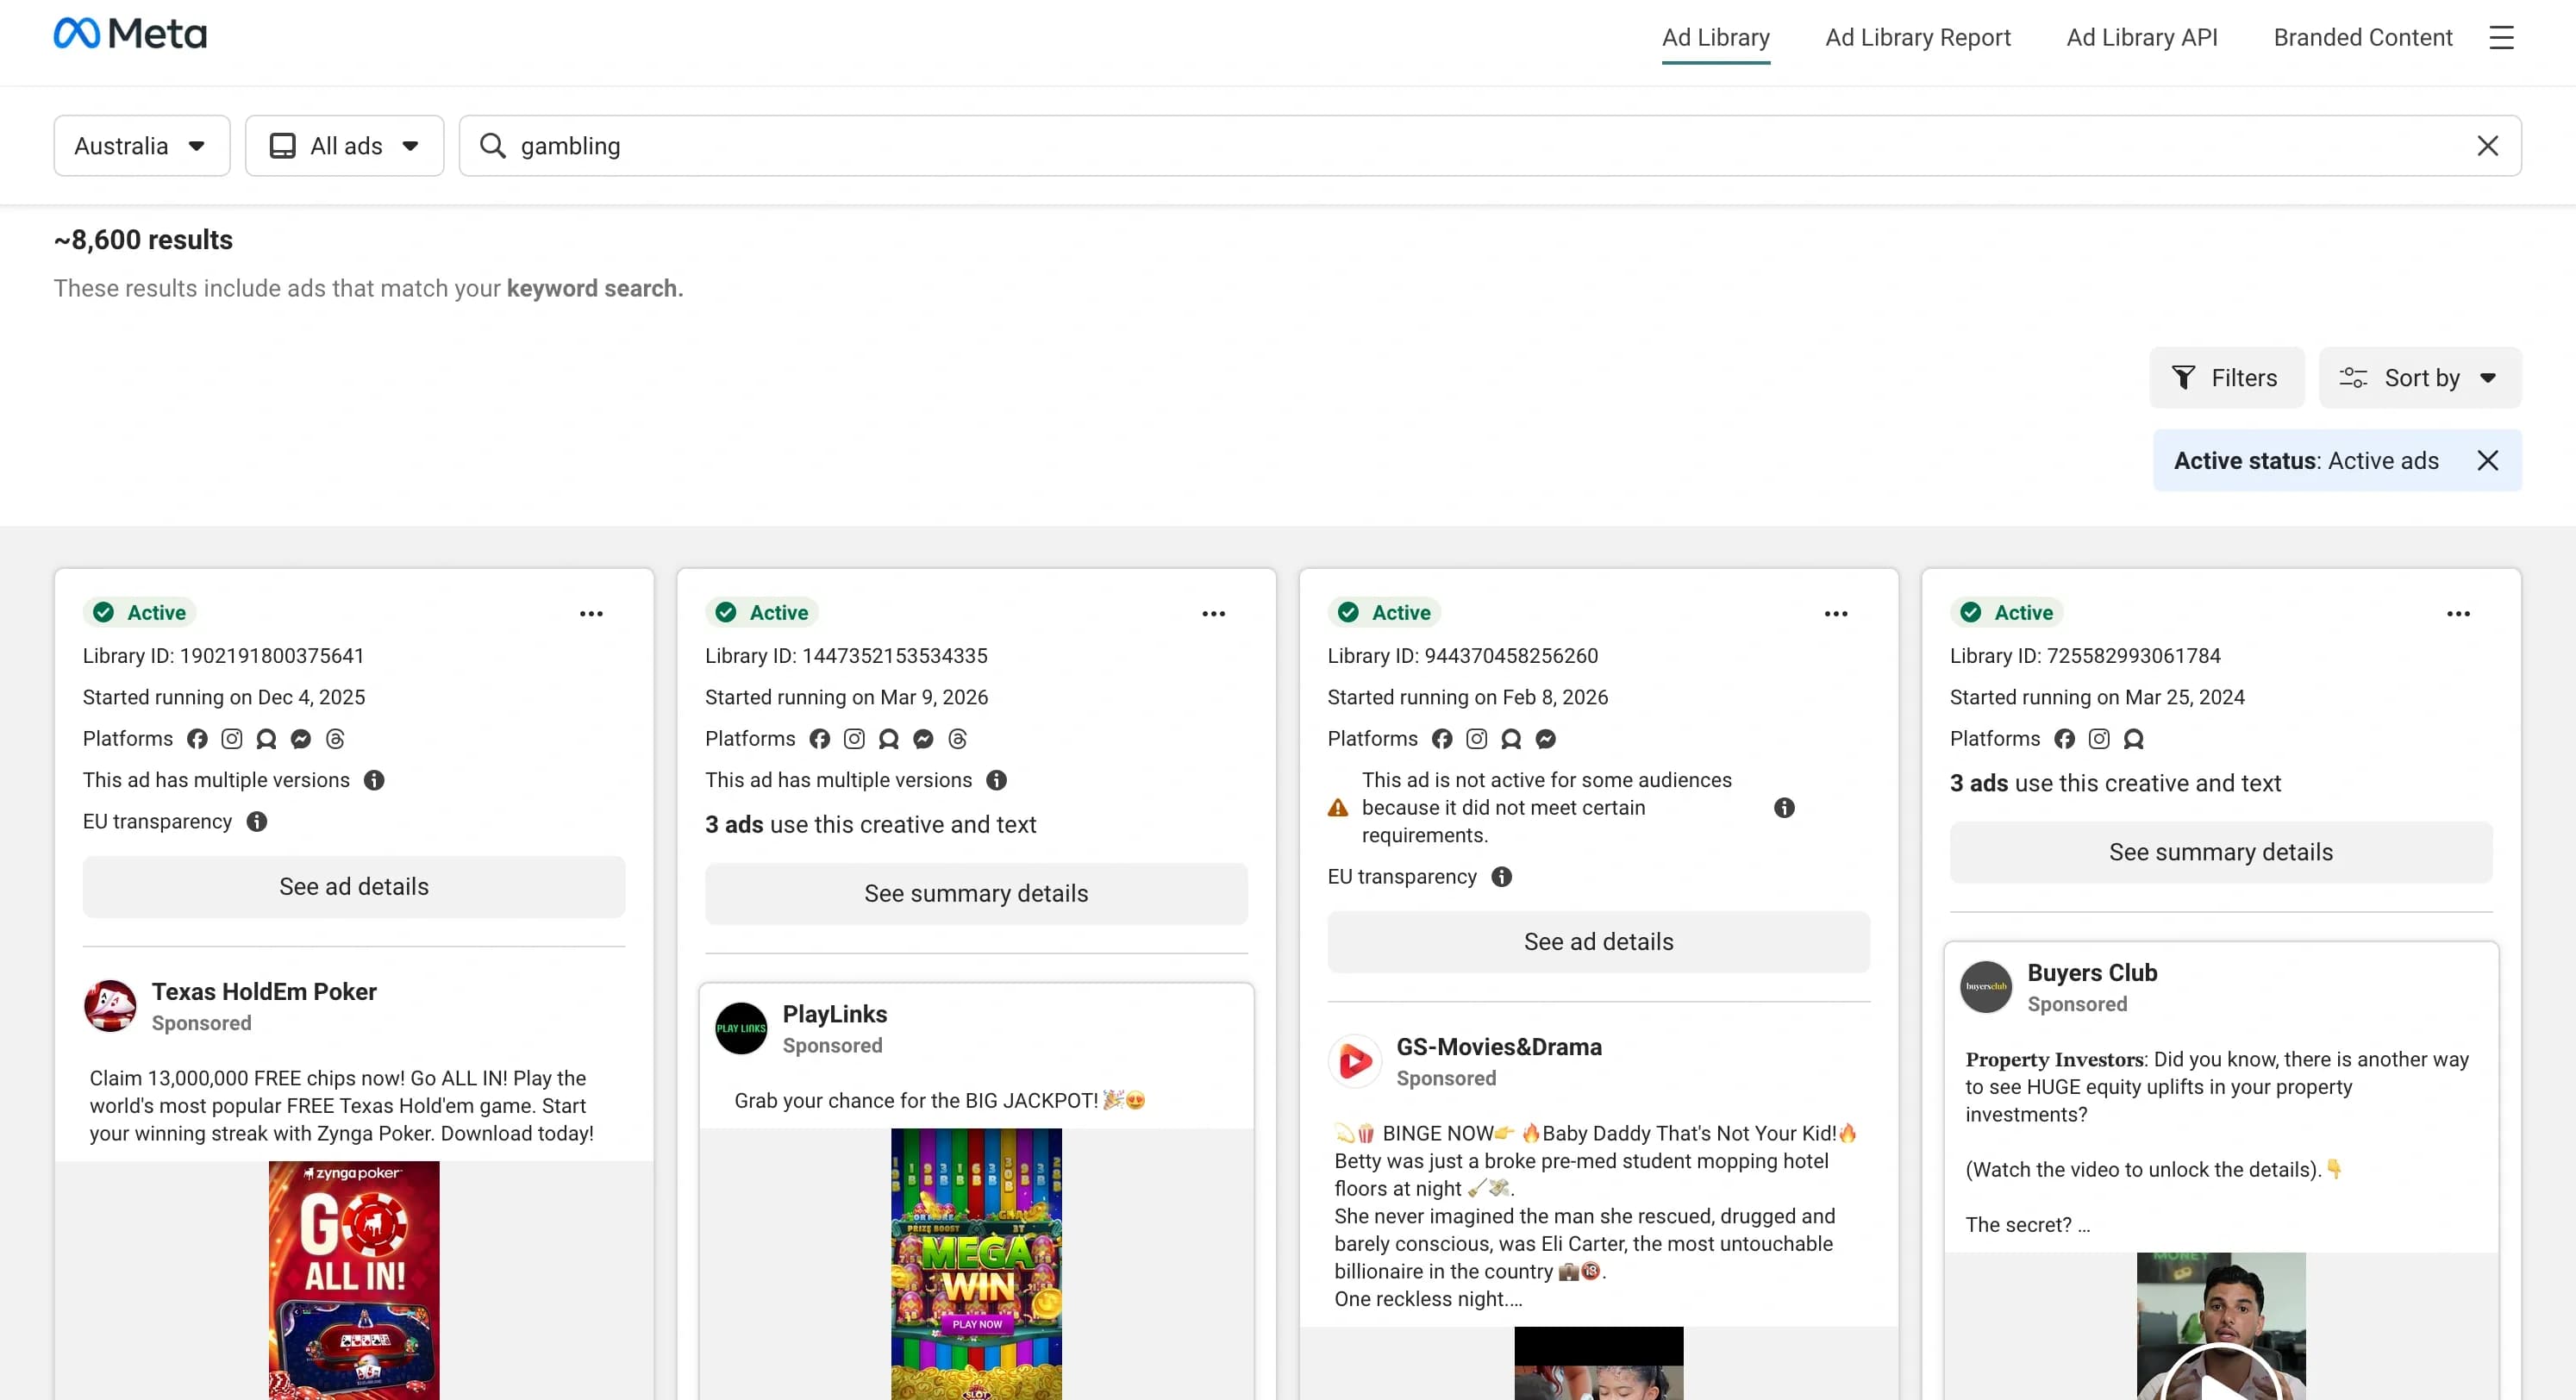Click See summary details for PlayLinks
2576x1400 pixels.
pos(975,894)
